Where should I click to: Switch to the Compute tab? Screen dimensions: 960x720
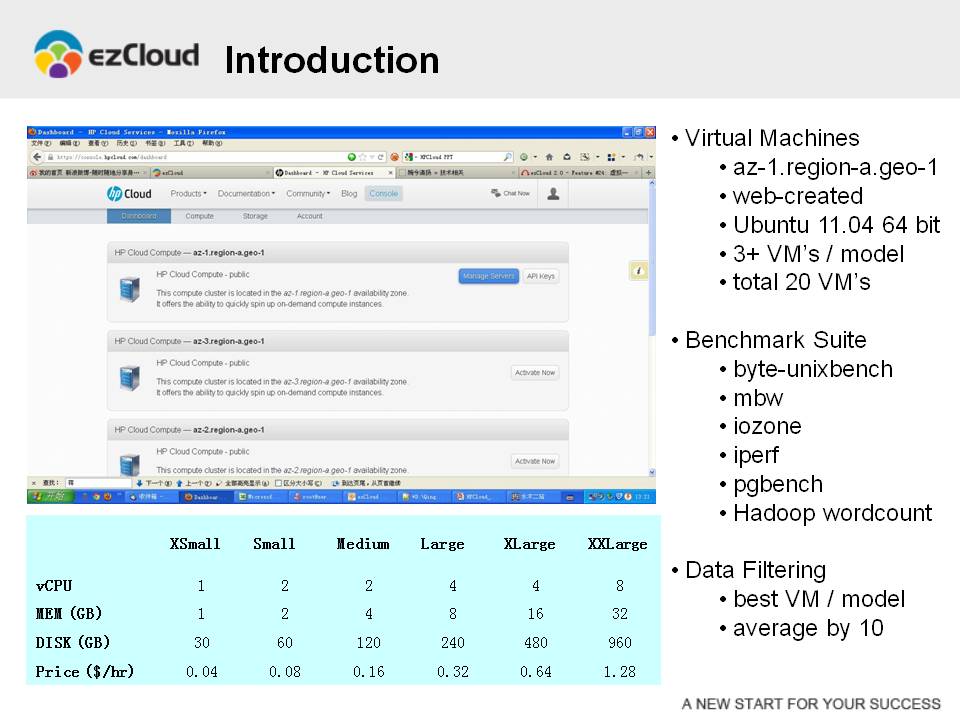199,216
